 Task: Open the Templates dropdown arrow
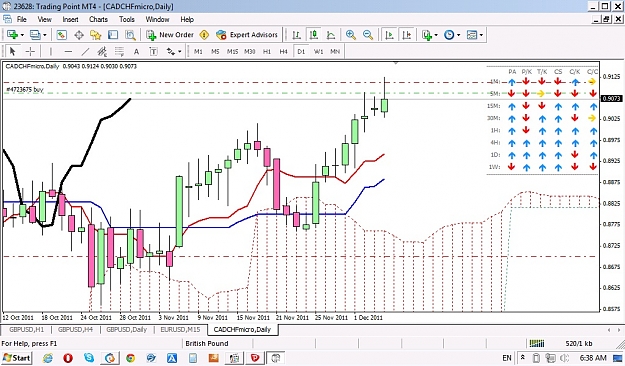tap(481, 35)
